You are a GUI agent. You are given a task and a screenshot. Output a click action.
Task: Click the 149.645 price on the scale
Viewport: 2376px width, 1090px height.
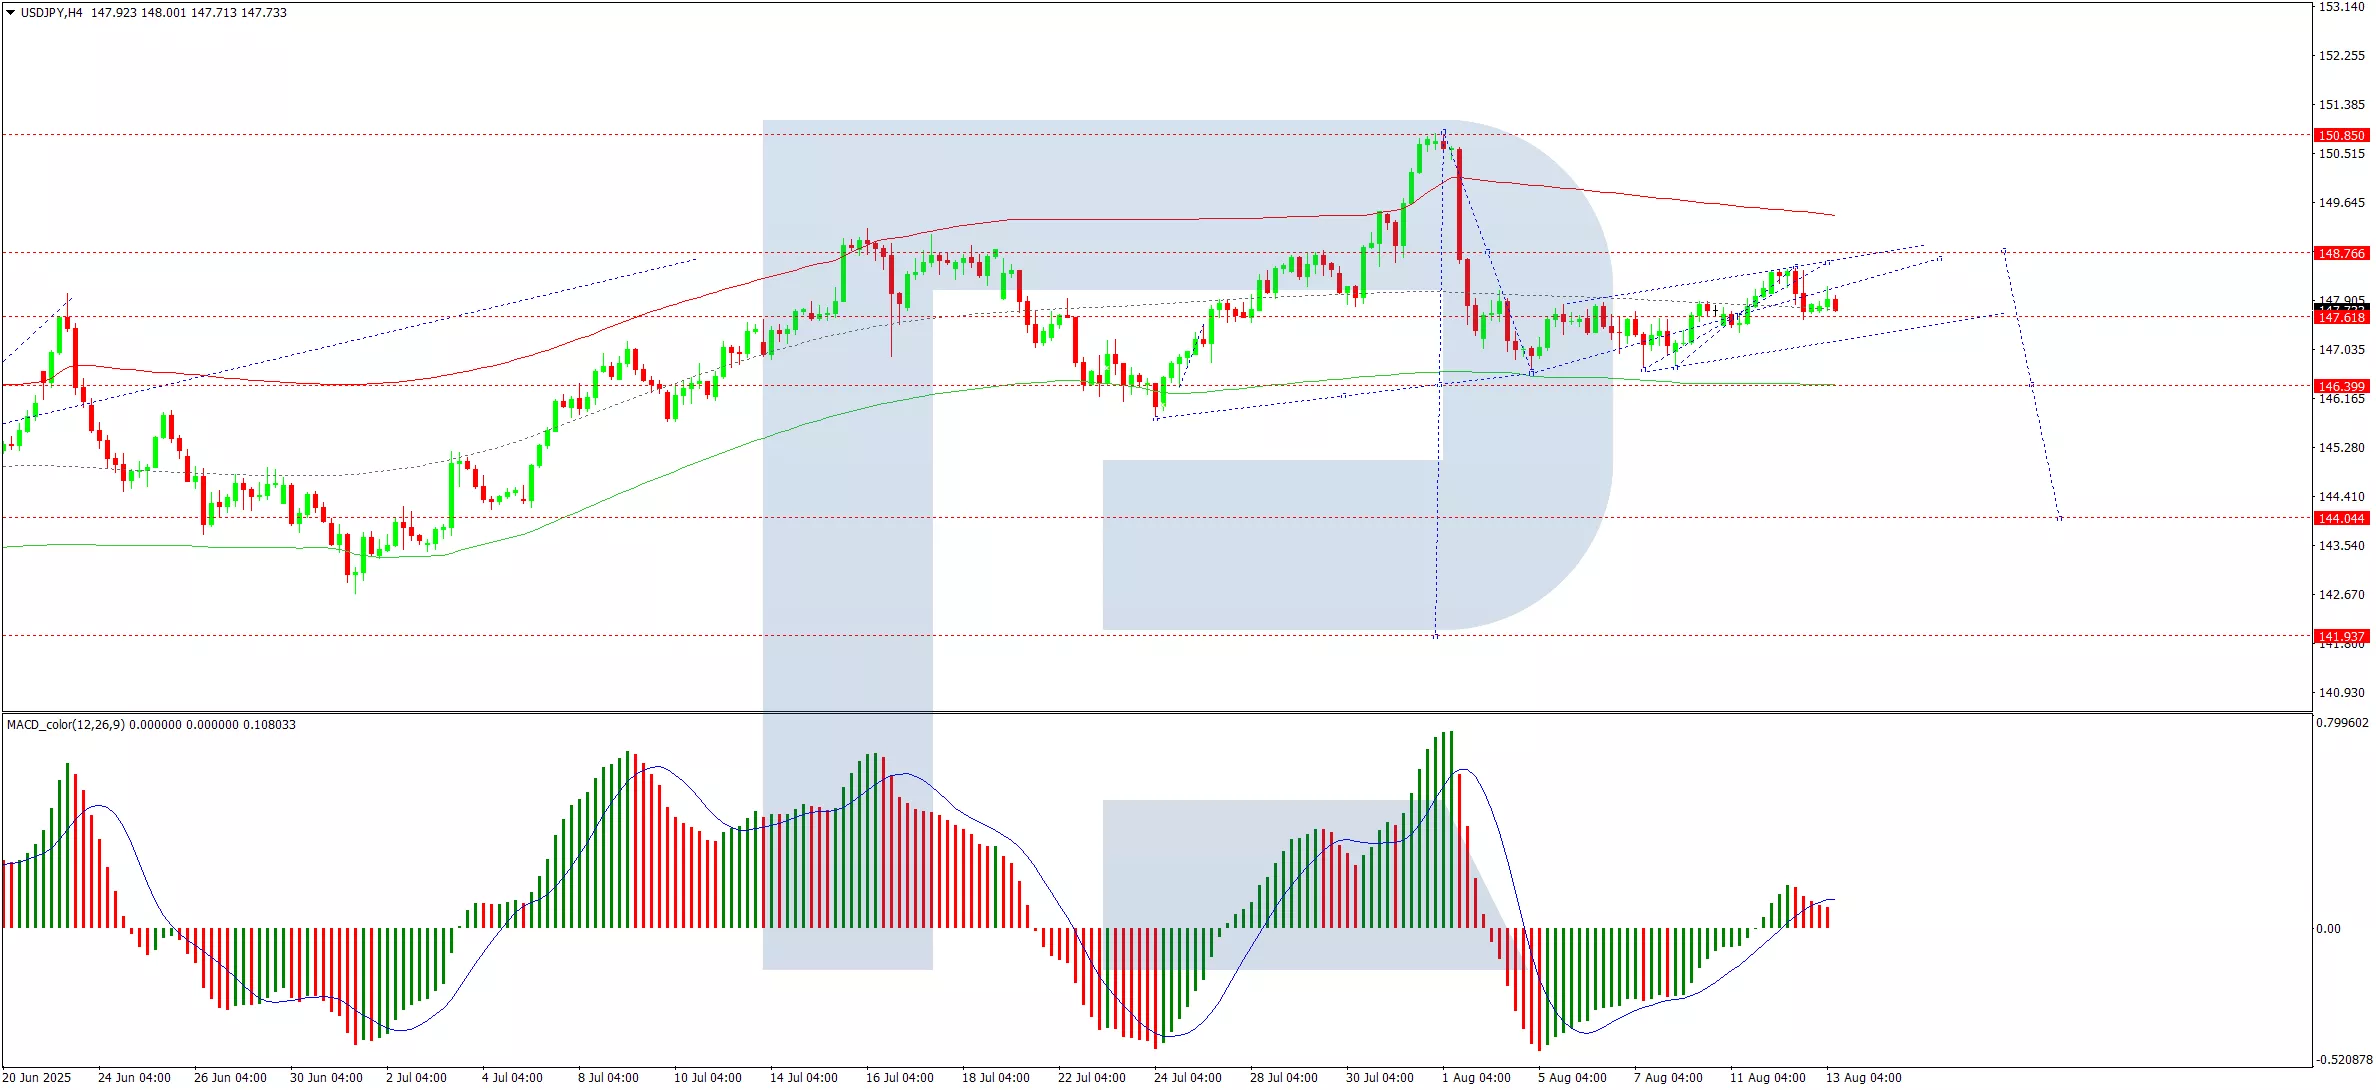coord(2341,203)
